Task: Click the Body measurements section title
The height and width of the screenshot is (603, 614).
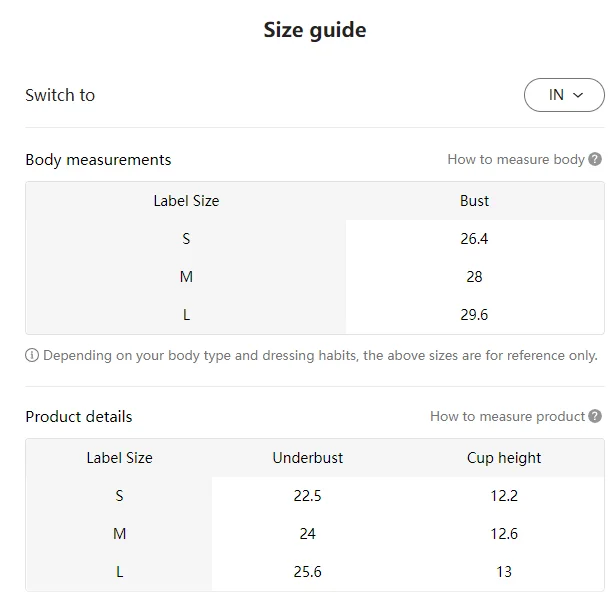Action: click(98, 160)
